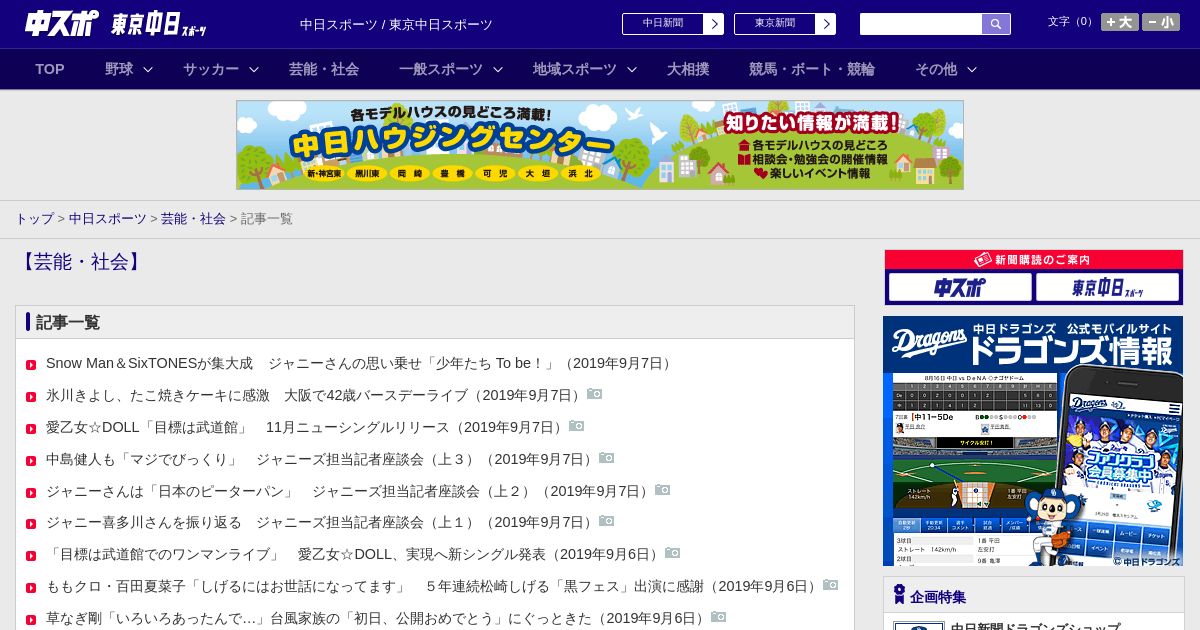Click the 【芸能・社会】 page title

(x=80, y=262)
